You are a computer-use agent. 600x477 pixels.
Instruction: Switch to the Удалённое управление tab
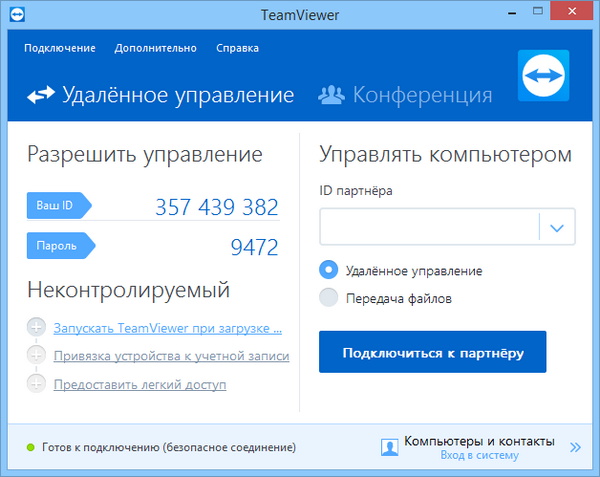(160, 95)
